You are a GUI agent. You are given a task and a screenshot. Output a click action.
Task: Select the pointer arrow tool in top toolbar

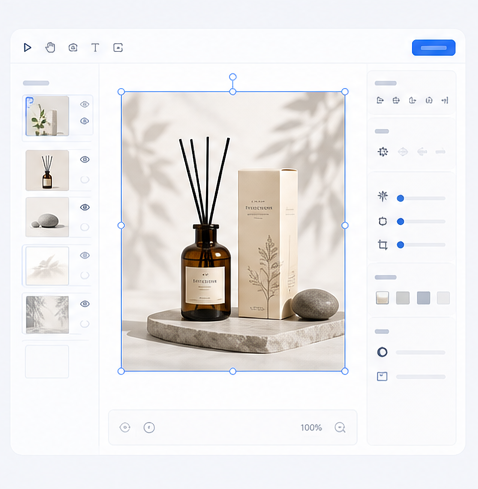(x=27, y=48)
